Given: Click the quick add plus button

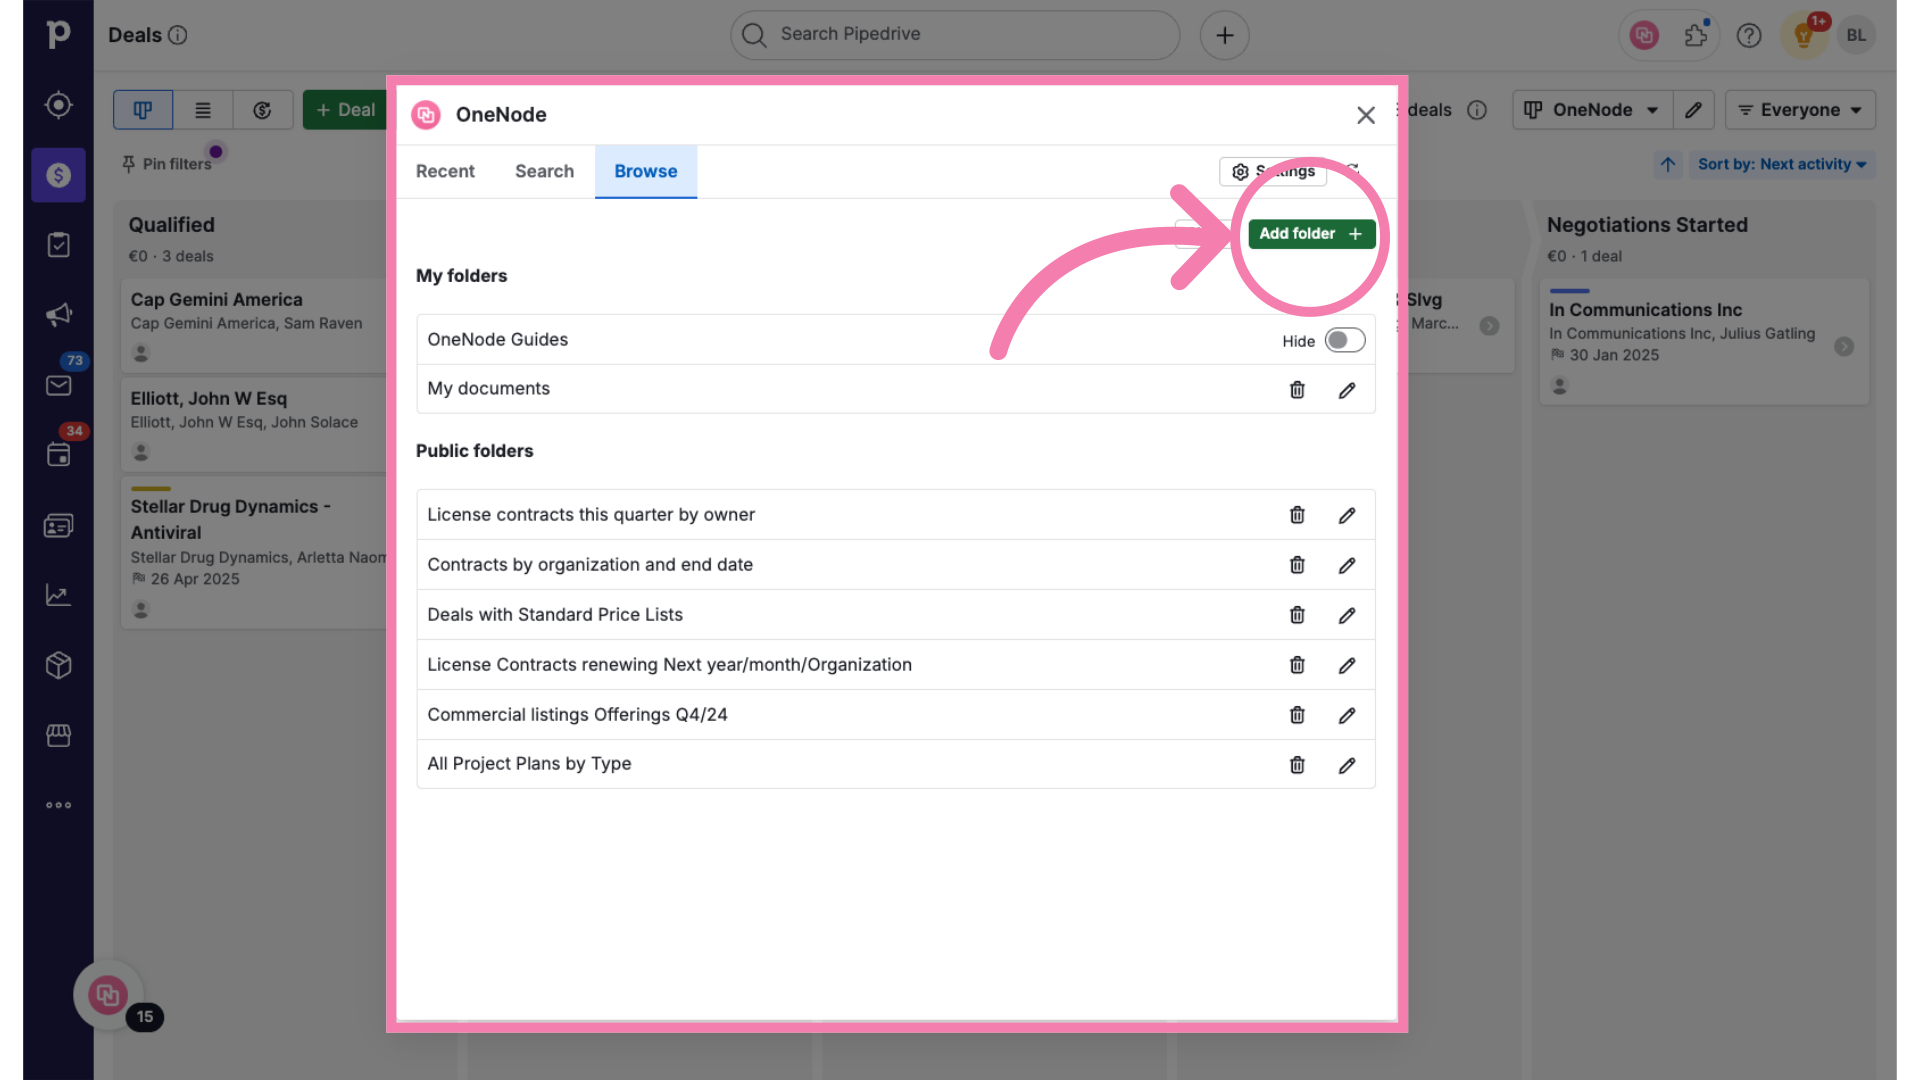Looking at the screenshot, I should [x=1224, y=35].
